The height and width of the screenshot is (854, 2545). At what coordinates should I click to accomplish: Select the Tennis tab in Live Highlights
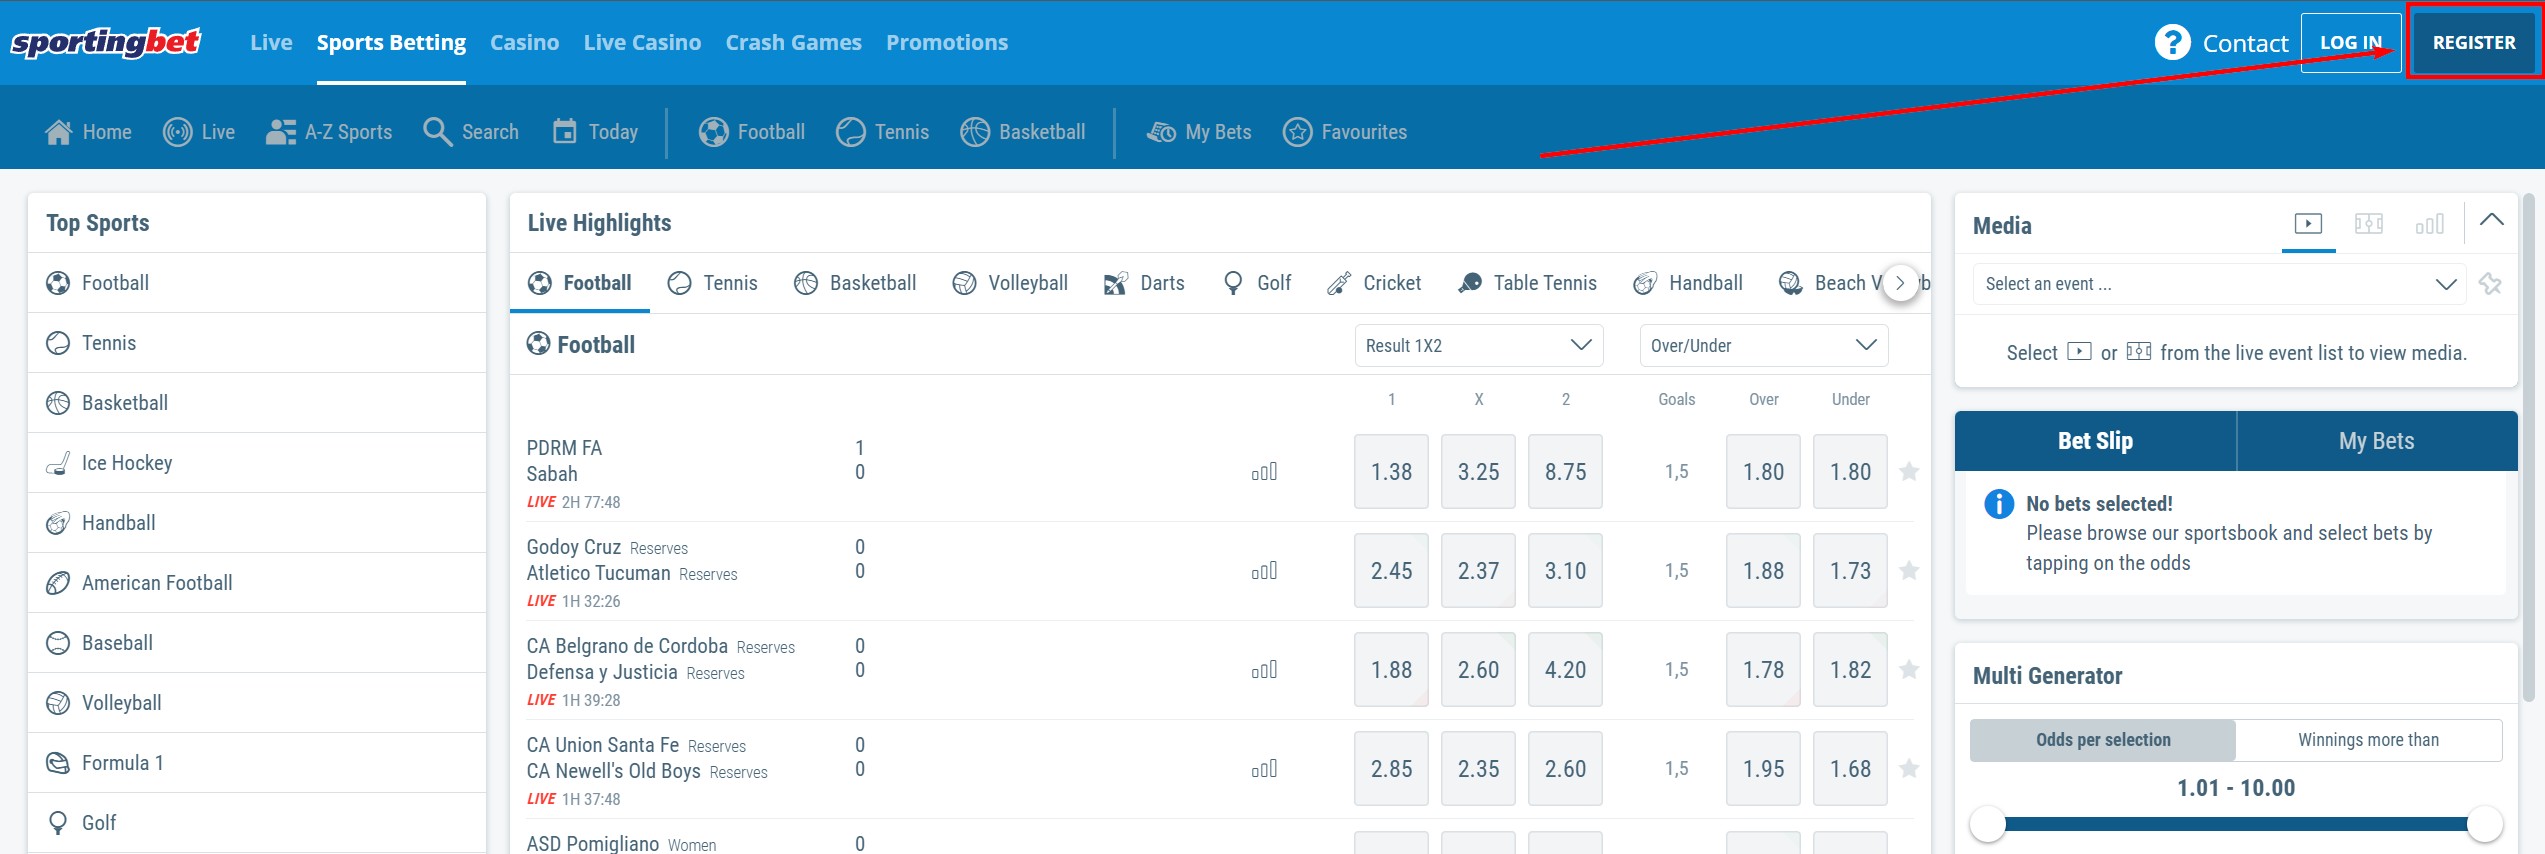coord(713,283)
